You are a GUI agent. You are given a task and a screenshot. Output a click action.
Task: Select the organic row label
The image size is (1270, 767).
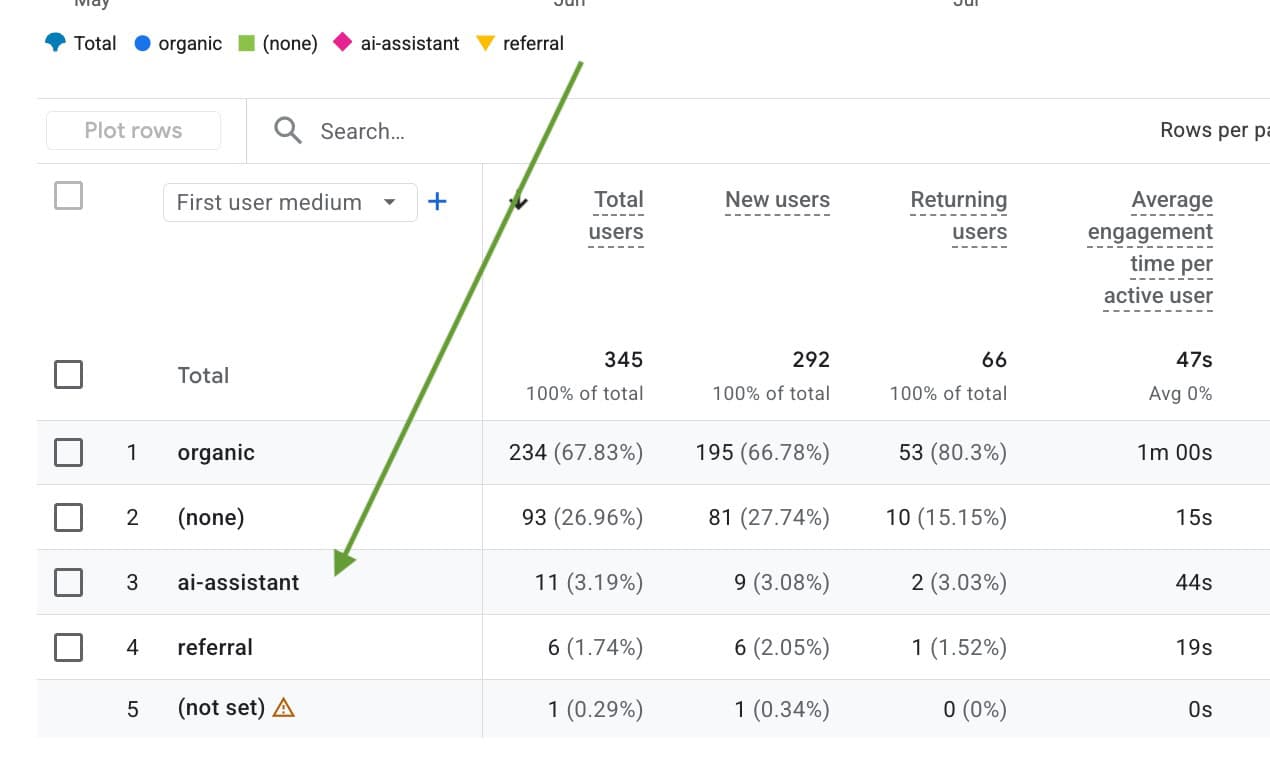pyautogui.click(x=216, y=453)
